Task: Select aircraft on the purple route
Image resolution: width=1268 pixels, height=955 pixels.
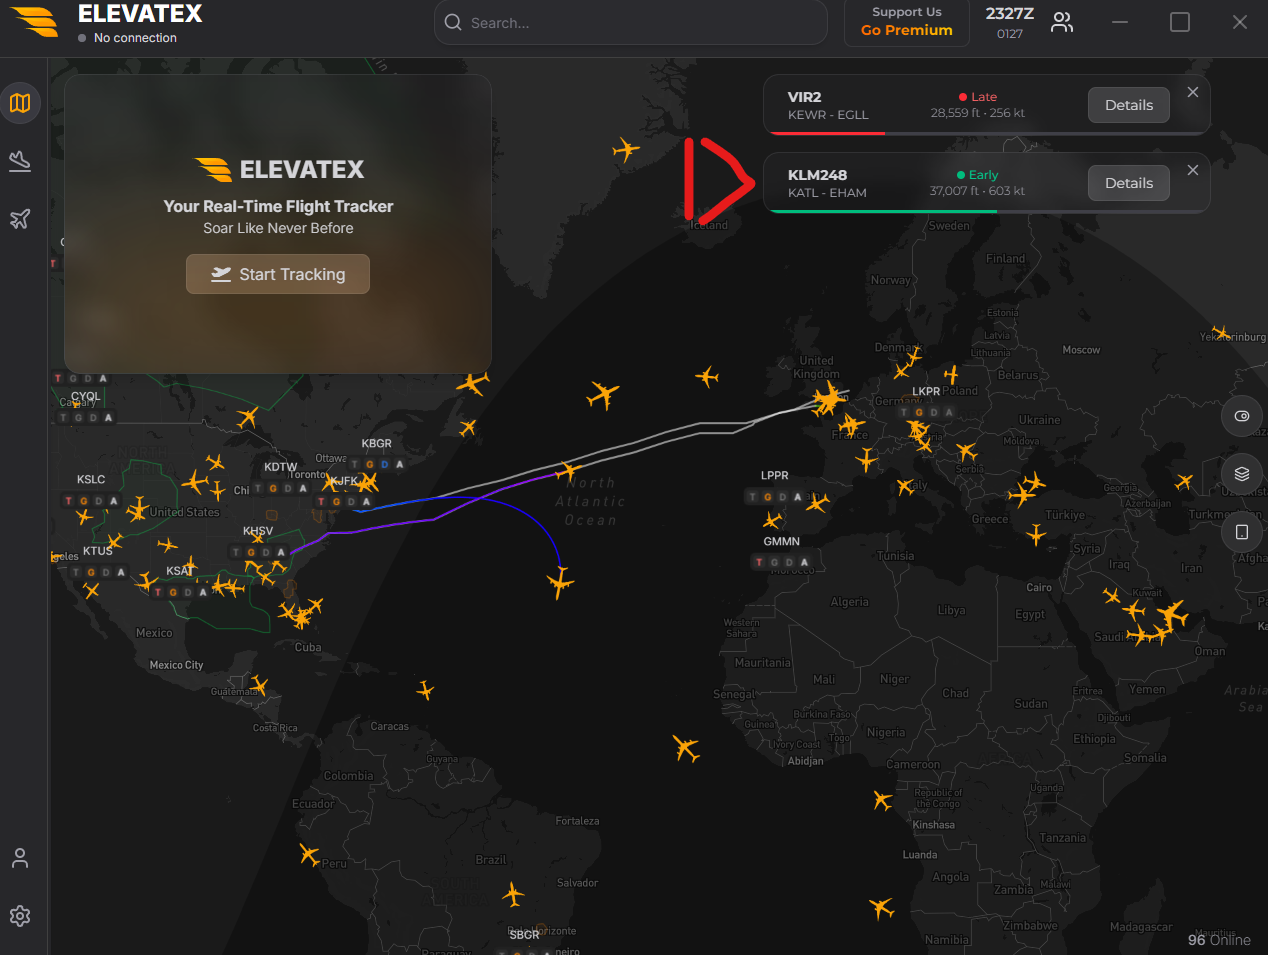Action: click(x=568, y=470)
